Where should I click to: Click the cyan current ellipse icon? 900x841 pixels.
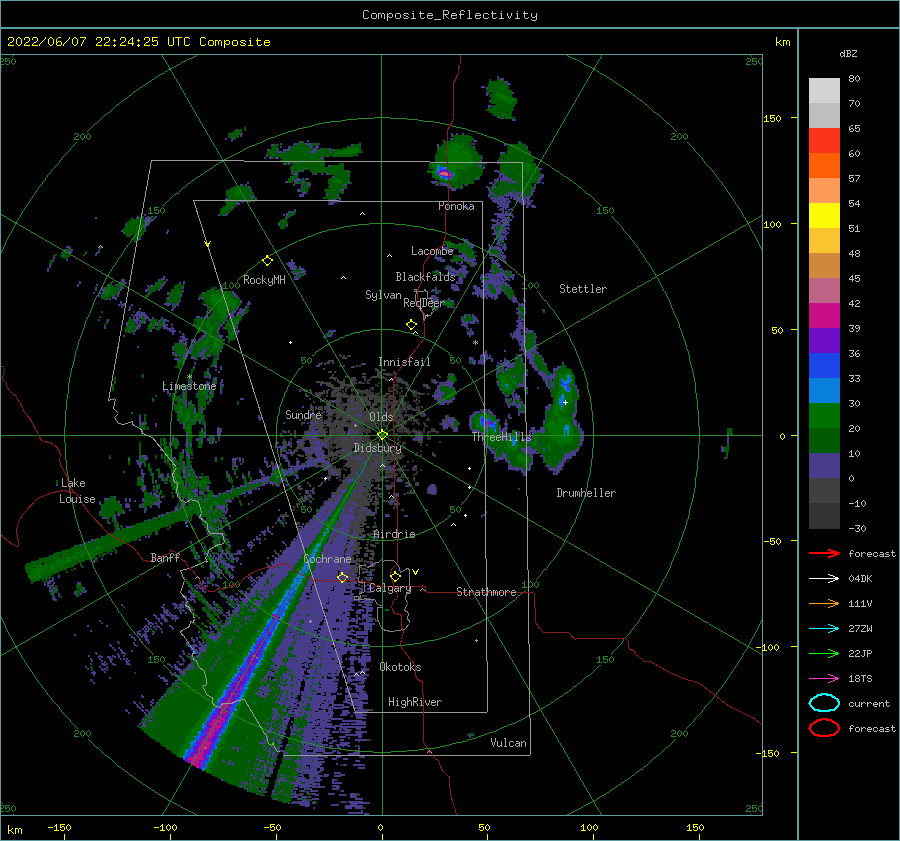pyautogui.click(x=824, y=703)
